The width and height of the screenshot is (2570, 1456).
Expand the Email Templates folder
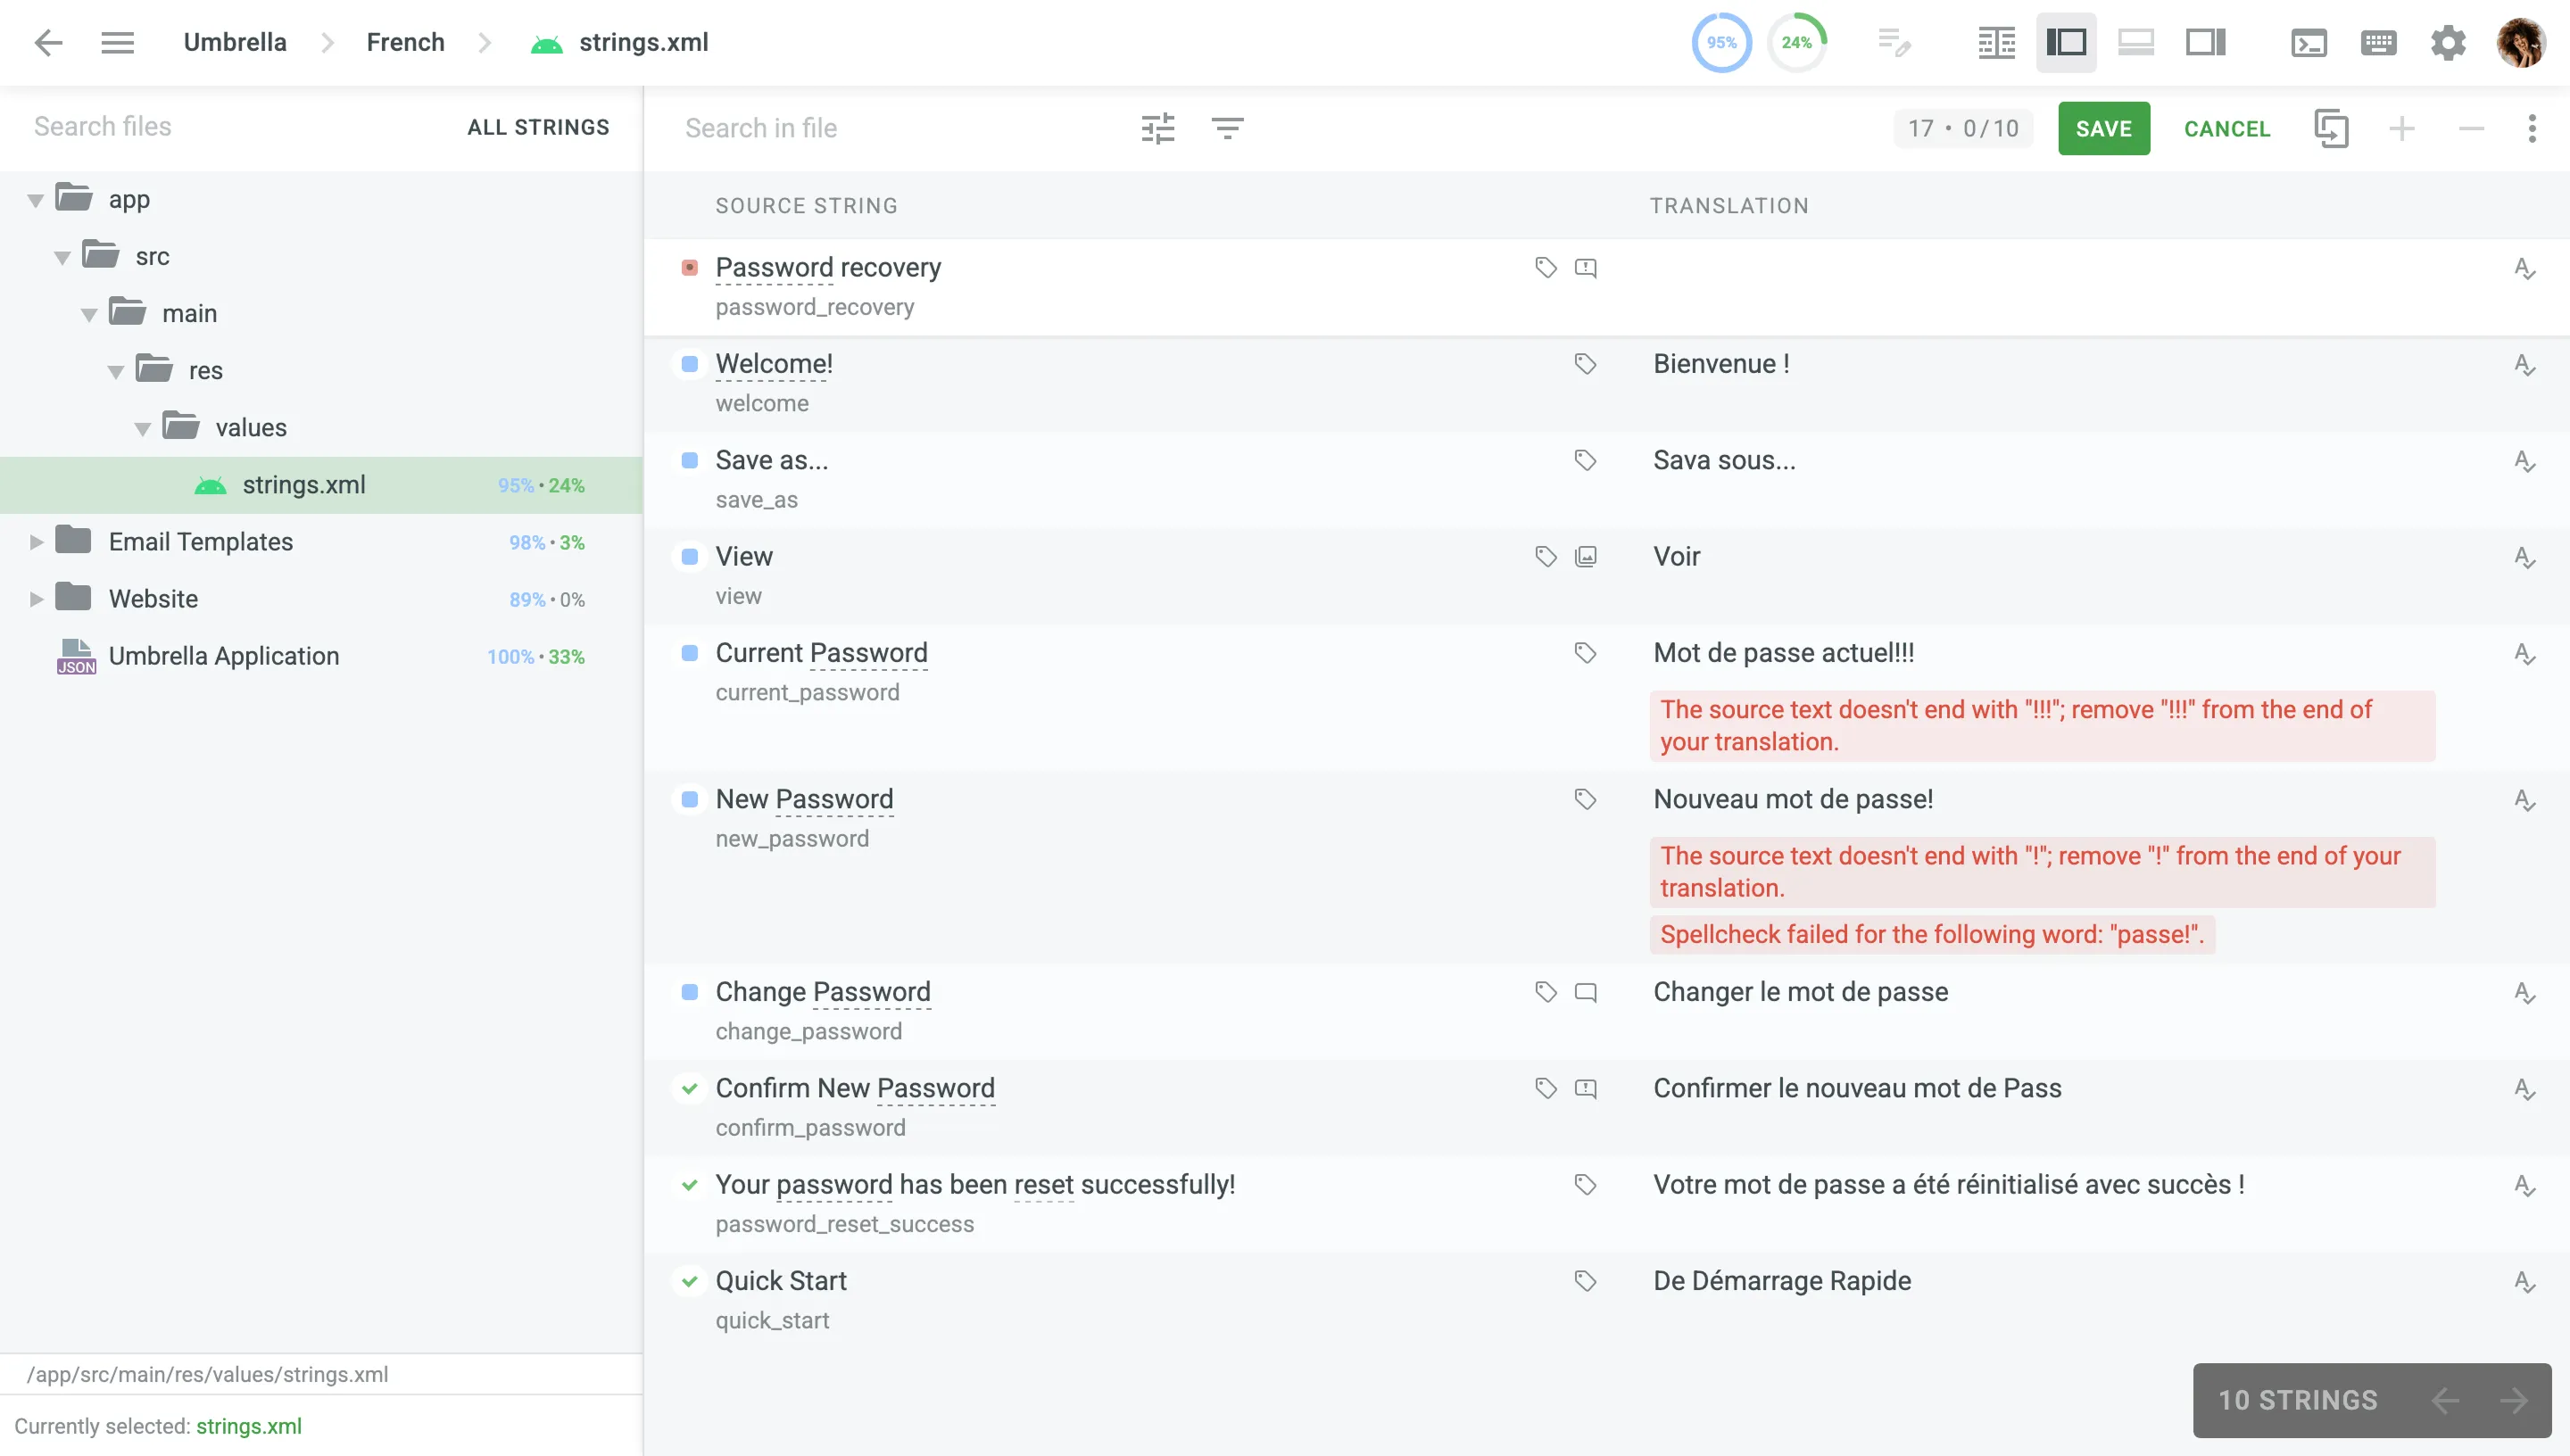(36, 542)
